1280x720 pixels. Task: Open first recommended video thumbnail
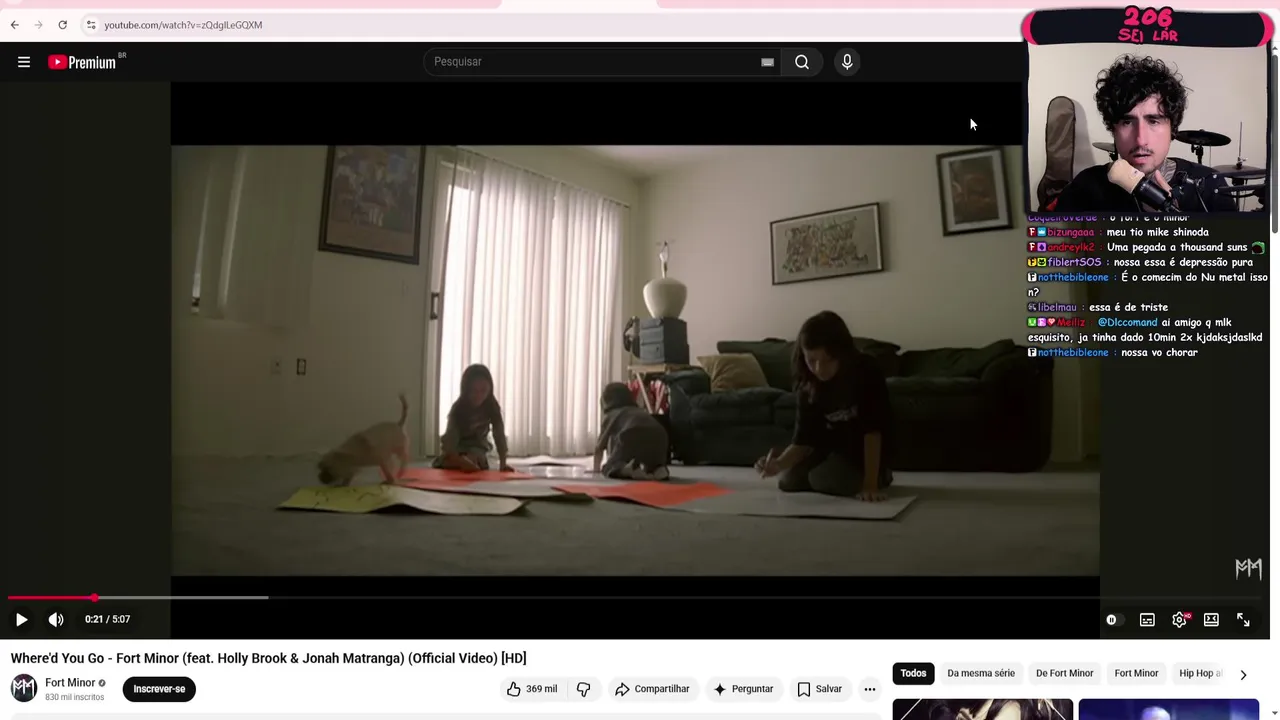click(982, 709)
